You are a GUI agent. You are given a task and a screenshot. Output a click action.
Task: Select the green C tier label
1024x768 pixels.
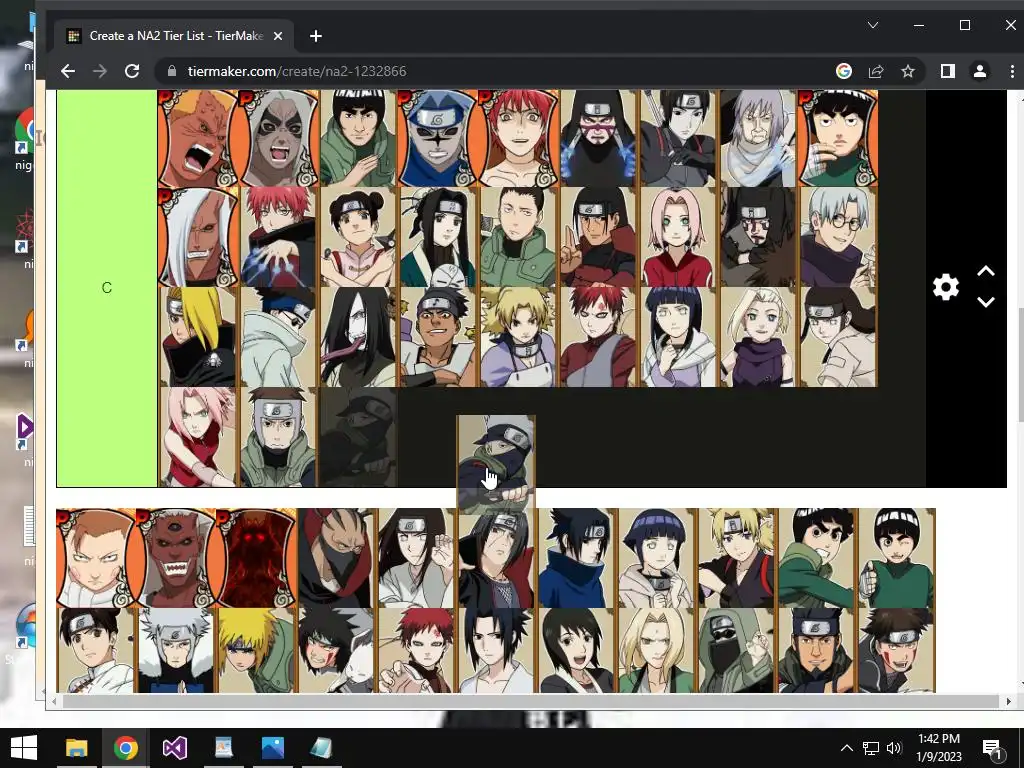[x=107, y=287]
